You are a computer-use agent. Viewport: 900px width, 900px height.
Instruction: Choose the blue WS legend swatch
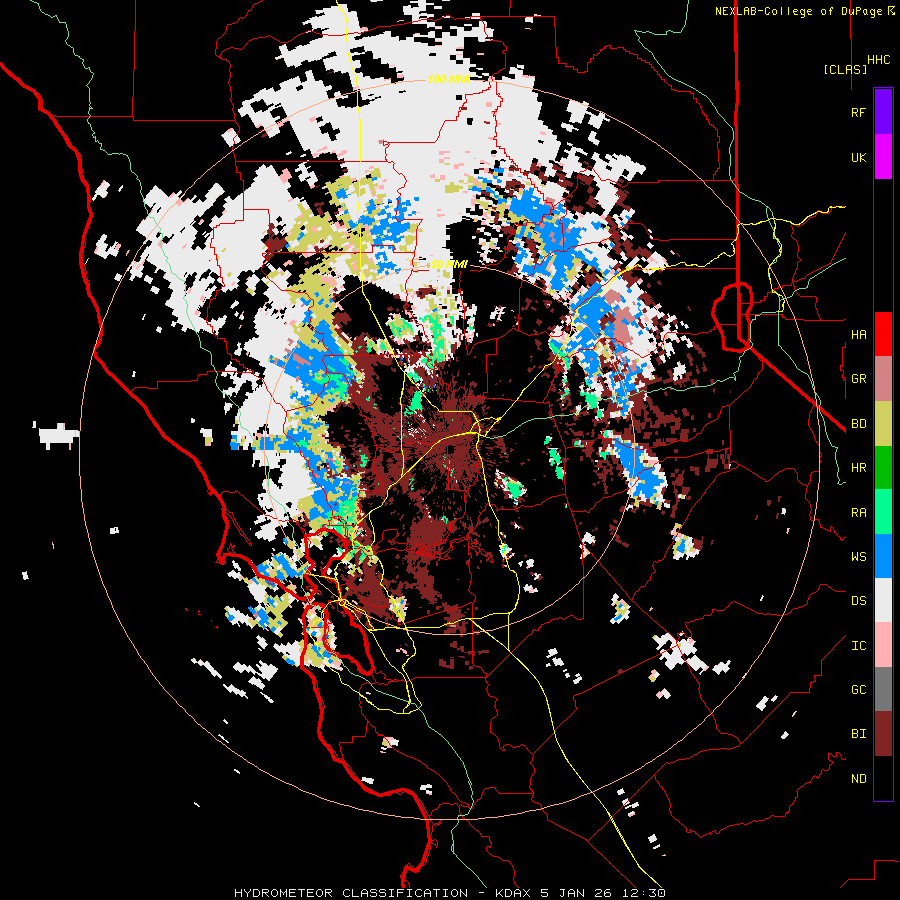coord(883,556)
